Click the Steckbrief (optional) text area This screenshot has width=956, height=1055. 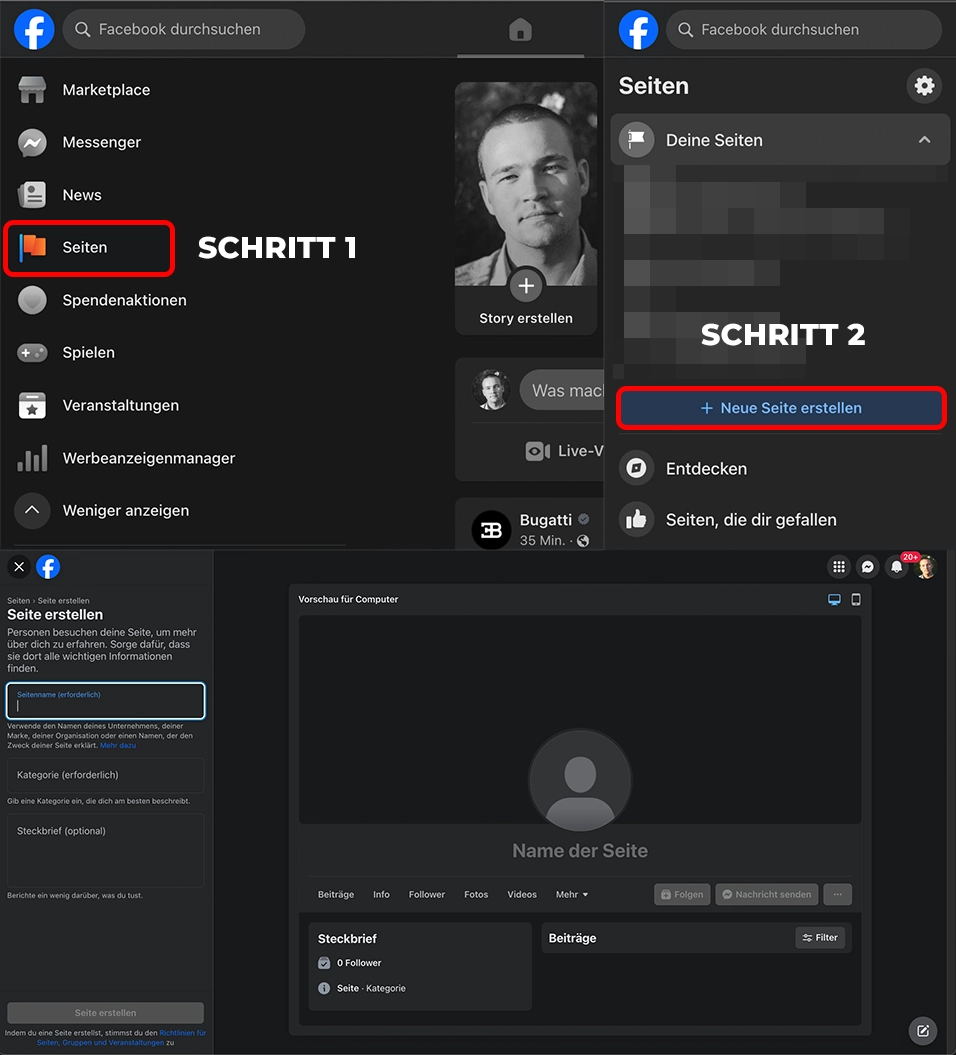tap(106, 850)
